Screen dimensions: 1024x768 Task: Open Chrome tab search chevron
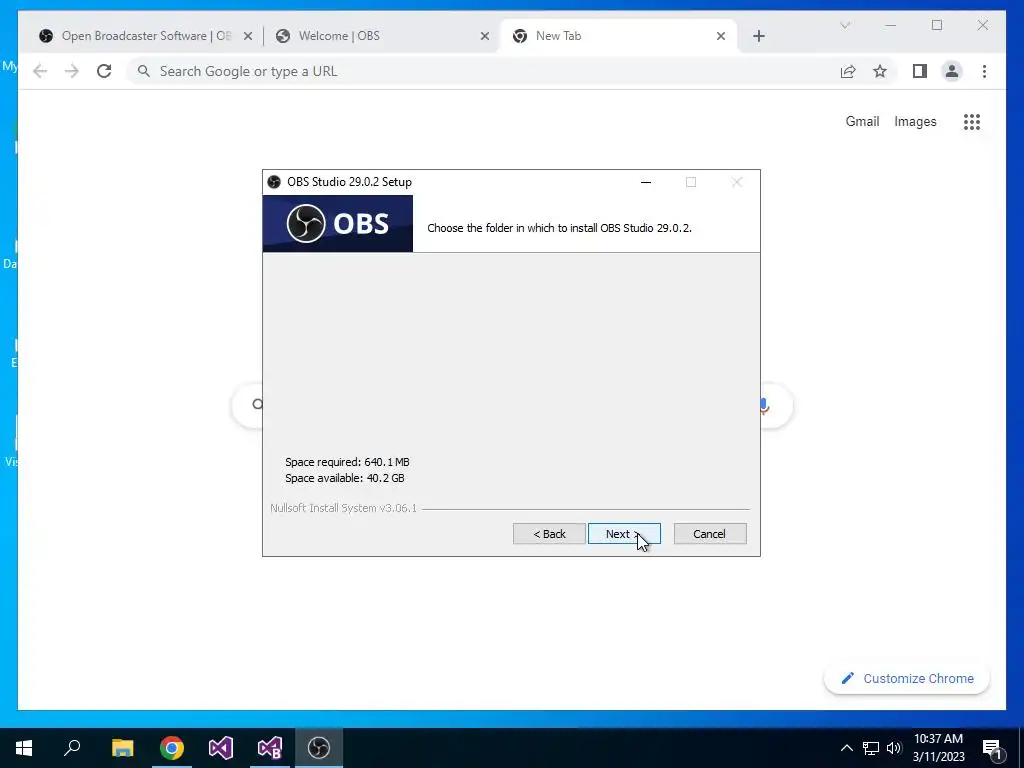click(844, 25)
